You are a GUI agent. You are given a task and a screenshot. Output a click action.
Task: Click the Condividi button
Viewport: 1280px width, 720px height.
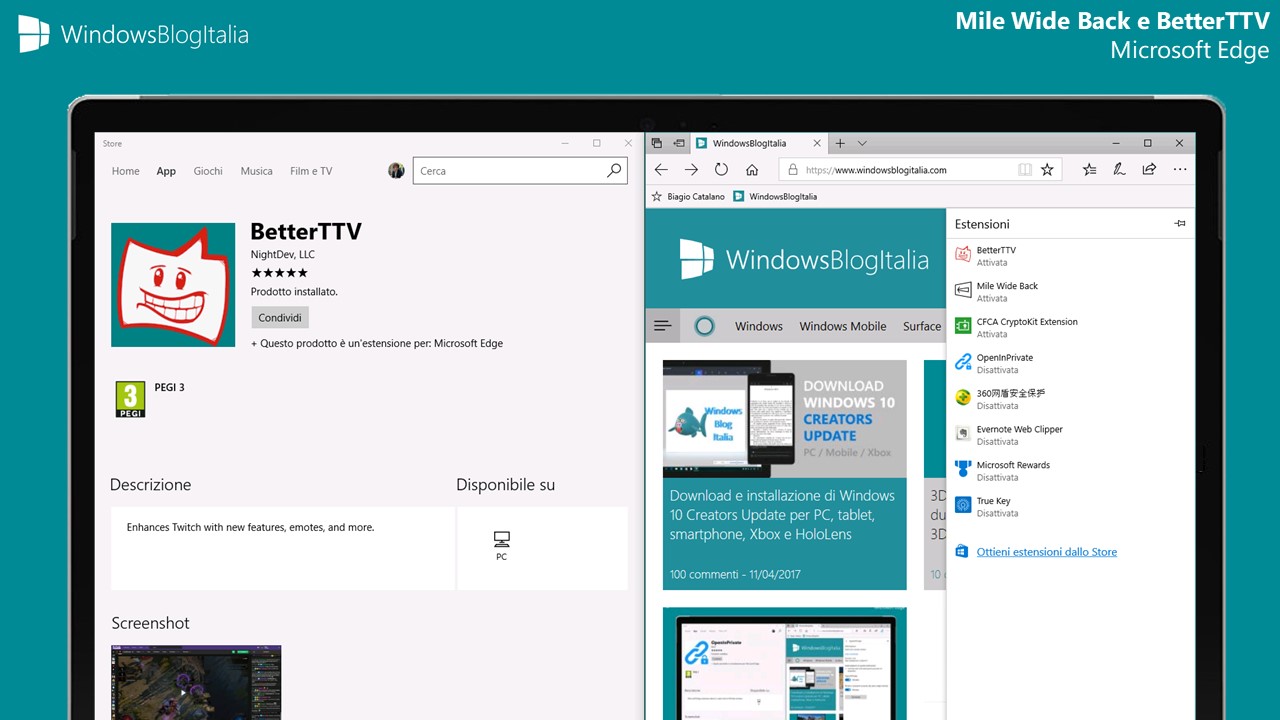point(280,318)
